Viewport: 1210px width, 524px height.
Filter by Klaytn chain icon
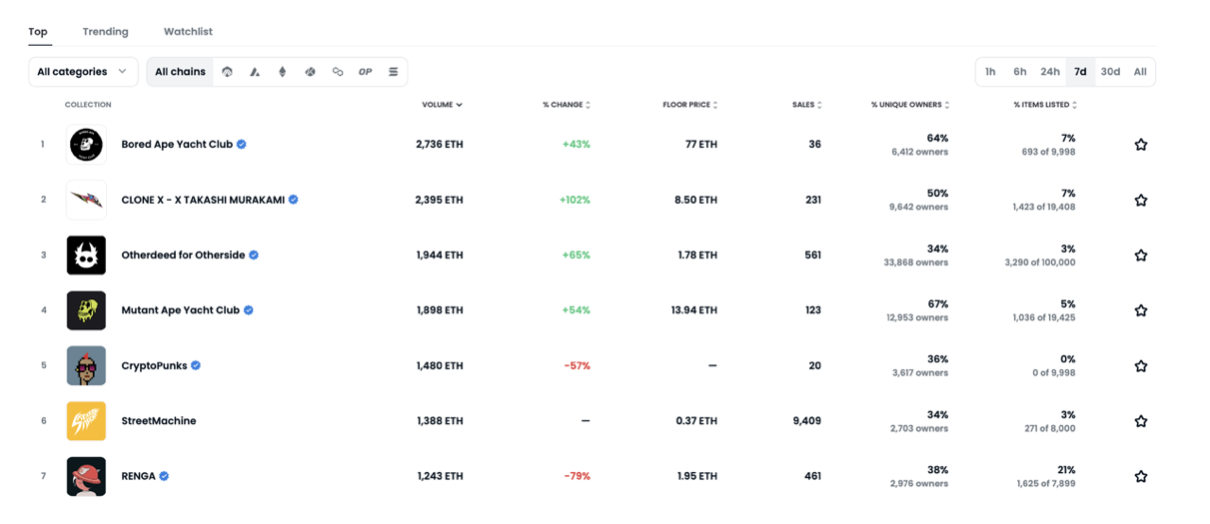[x=310, y=72]
